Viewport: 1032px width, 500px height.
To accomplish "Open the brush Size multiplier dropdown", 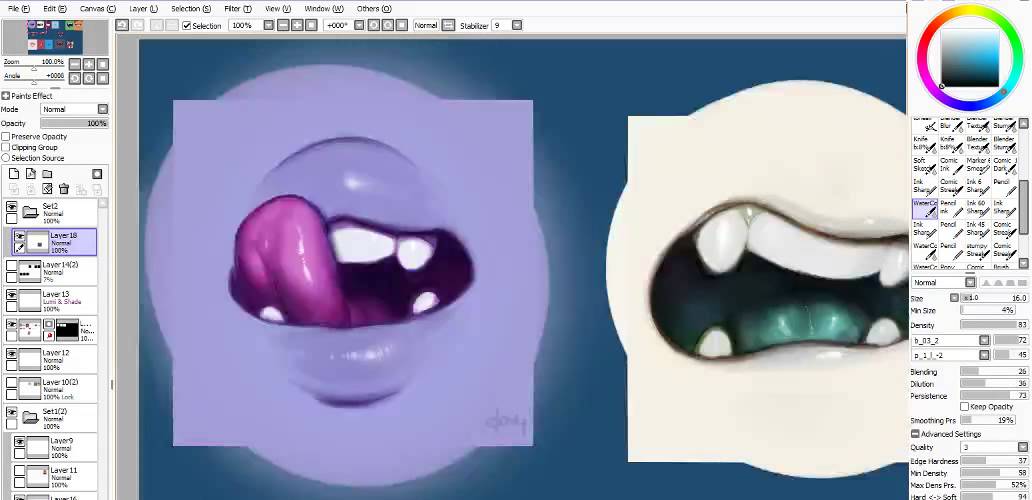I will (954, 298).
